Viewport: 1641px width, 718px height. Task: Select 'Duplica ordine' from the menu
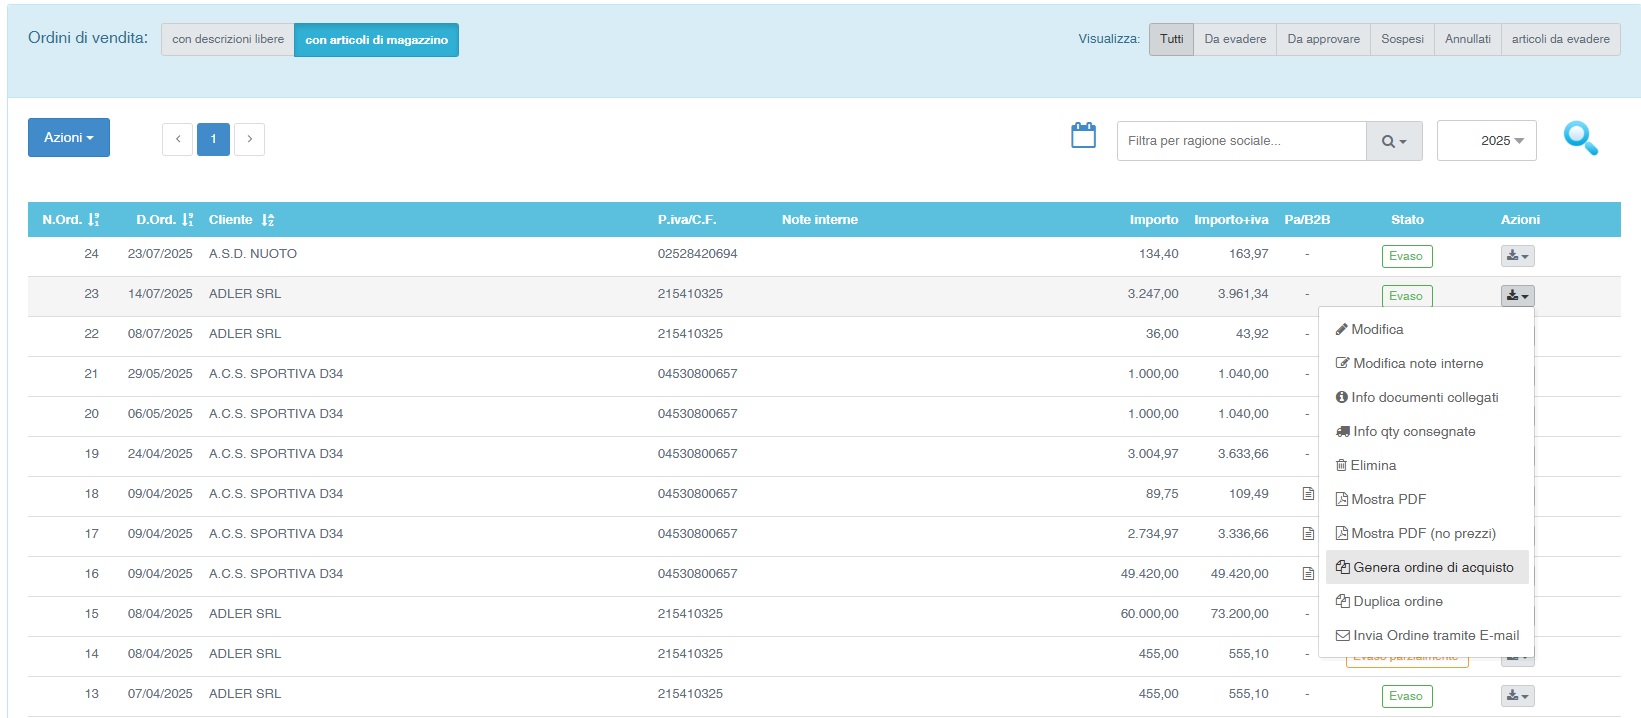(x=1397, y=602)
